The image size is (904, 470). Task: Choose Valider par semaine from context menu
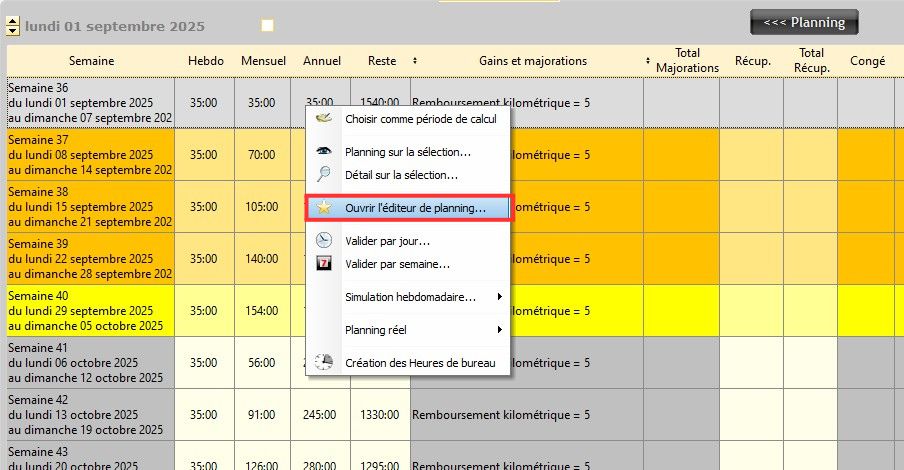(397, 264)
